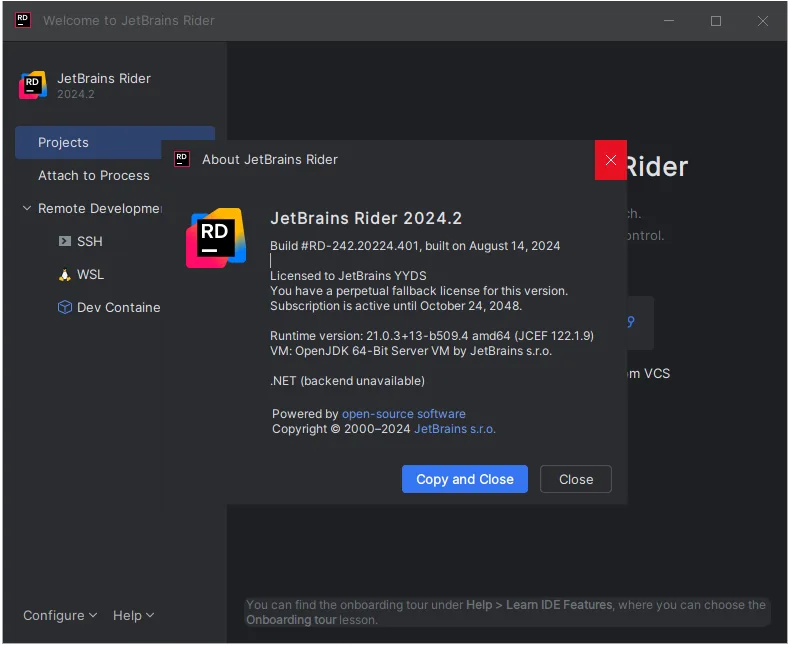Open the Dev Containers option
Screen dimensions: 790x646
(118, 307)
